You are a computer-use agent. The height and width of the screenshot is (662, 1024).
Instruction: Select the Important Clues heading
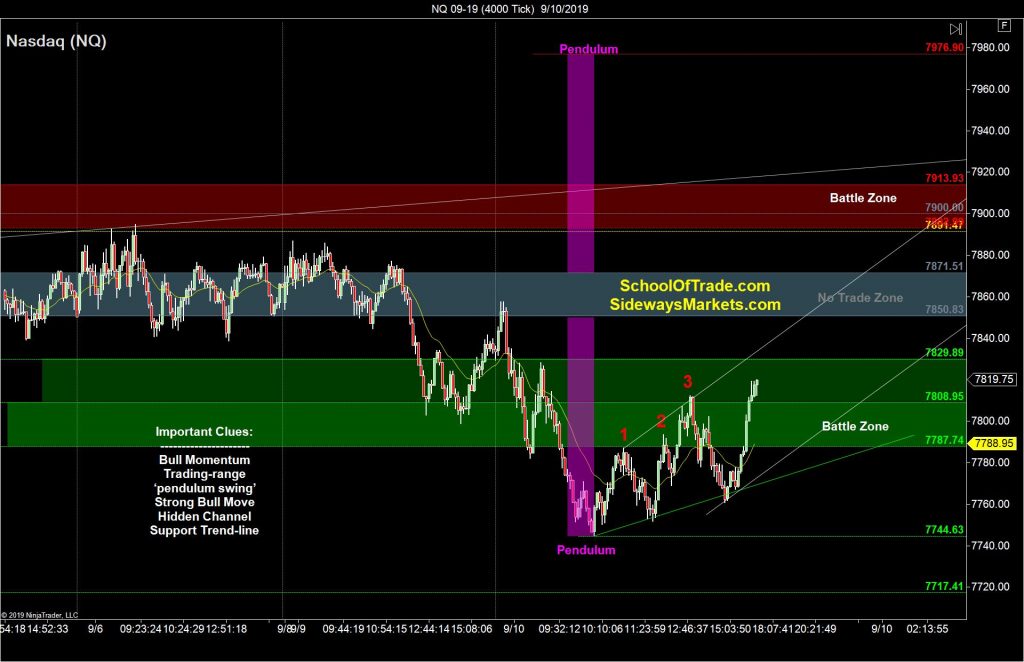click(x=204, y=432)
